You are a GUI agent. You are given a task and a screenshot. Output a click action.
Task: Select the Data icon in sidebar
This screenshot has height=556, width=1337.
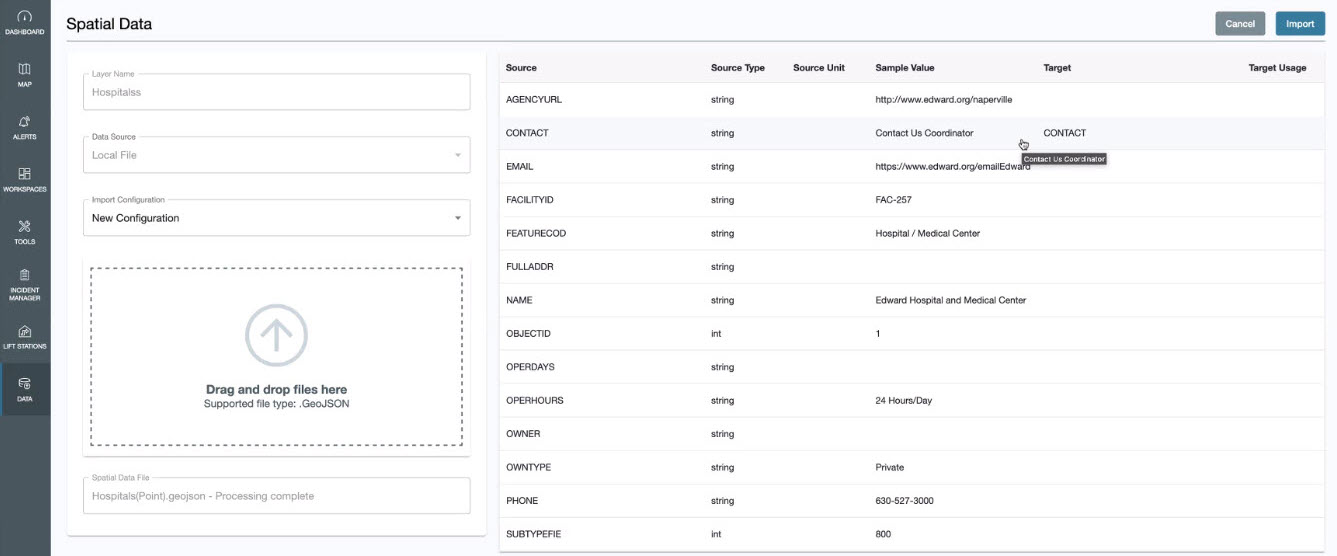coord(25,384)
